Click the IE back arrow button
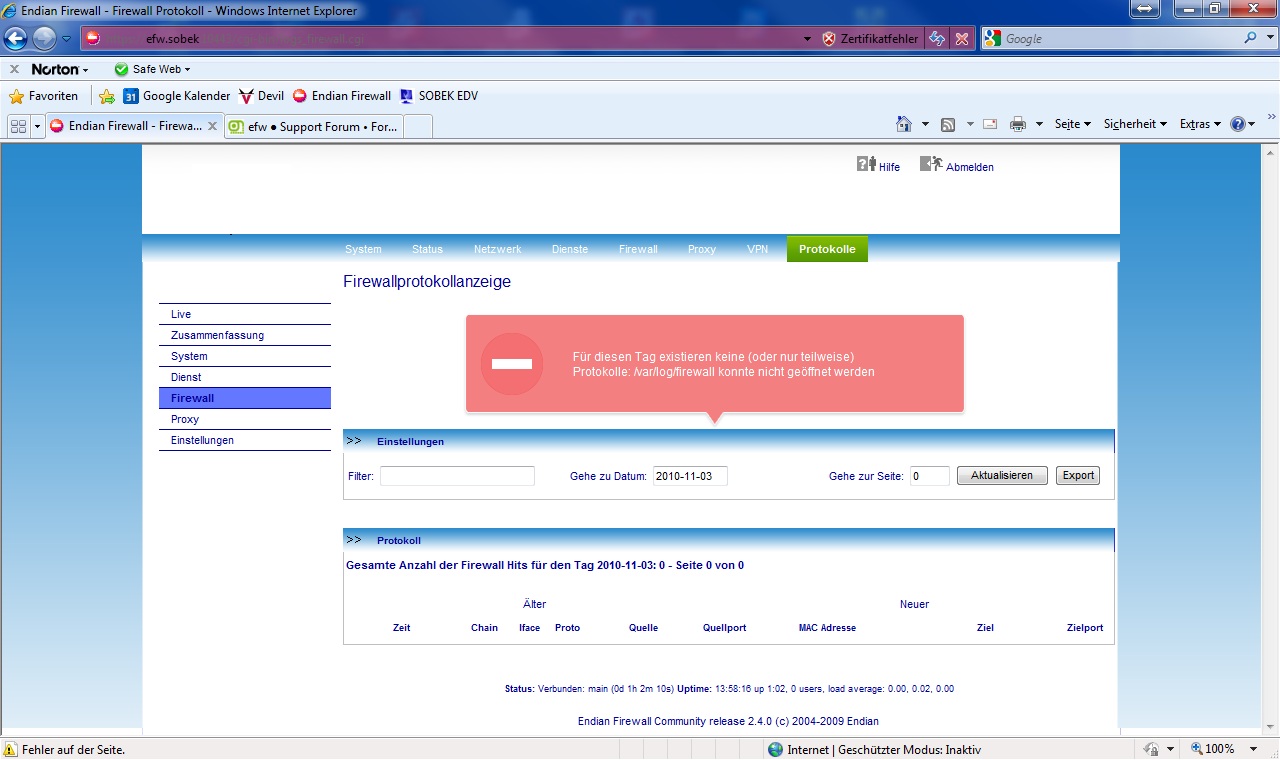 (x=16, y=39)
